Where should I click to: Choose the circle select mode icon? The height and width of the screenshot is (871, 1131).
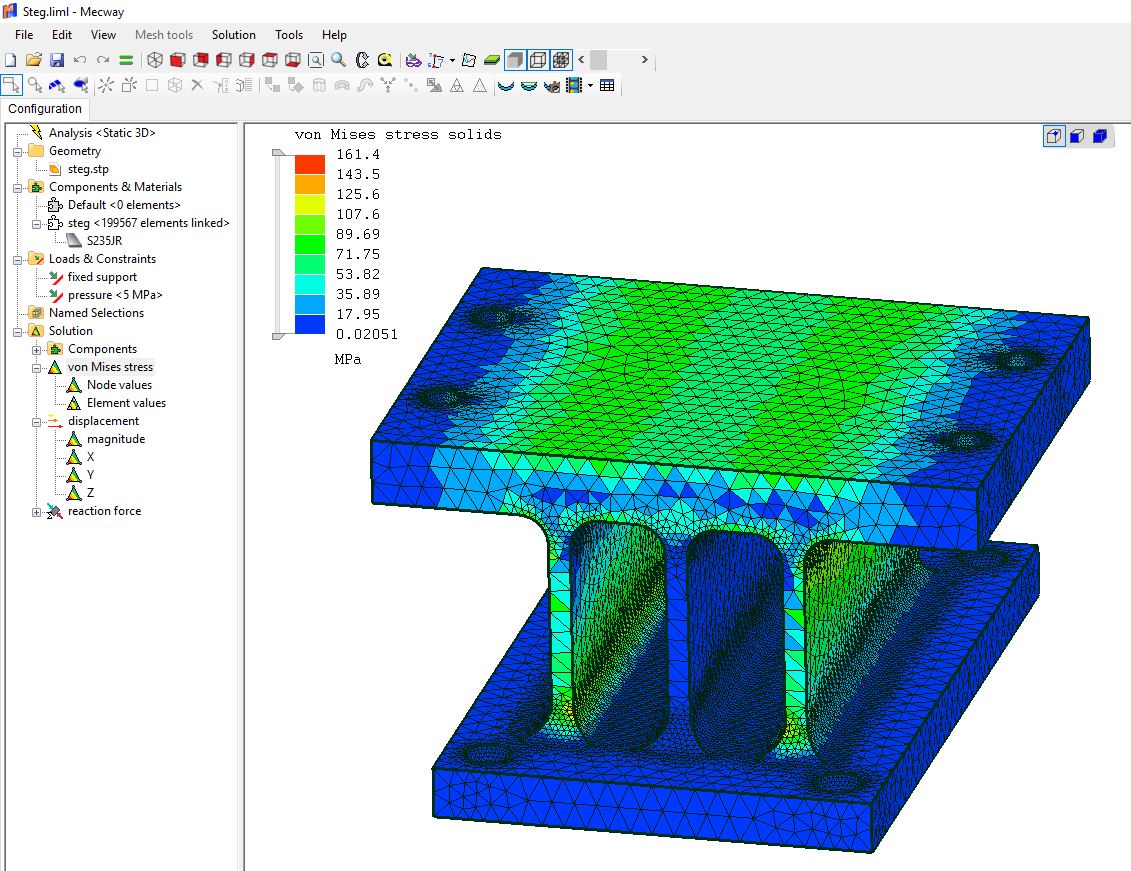click(35, 86)
